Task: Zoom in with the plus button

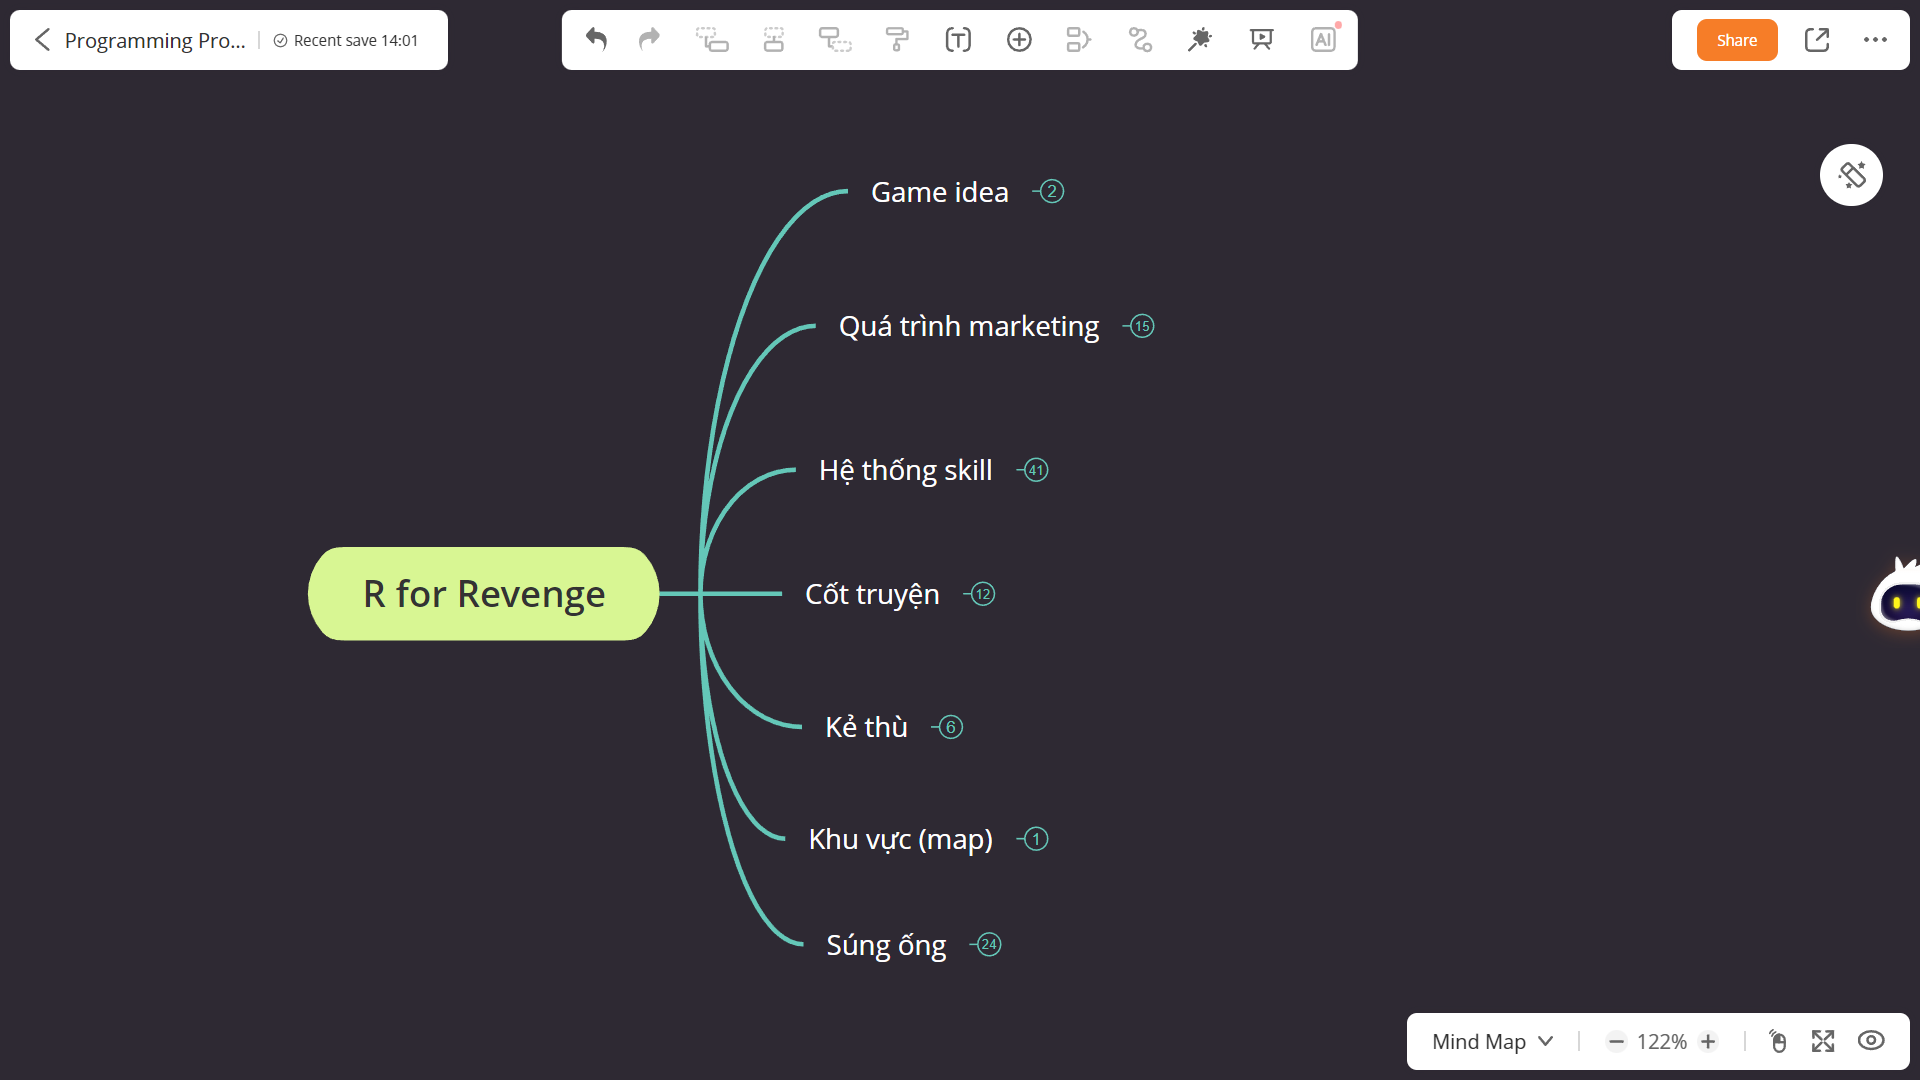Action: [1708, 1041]
